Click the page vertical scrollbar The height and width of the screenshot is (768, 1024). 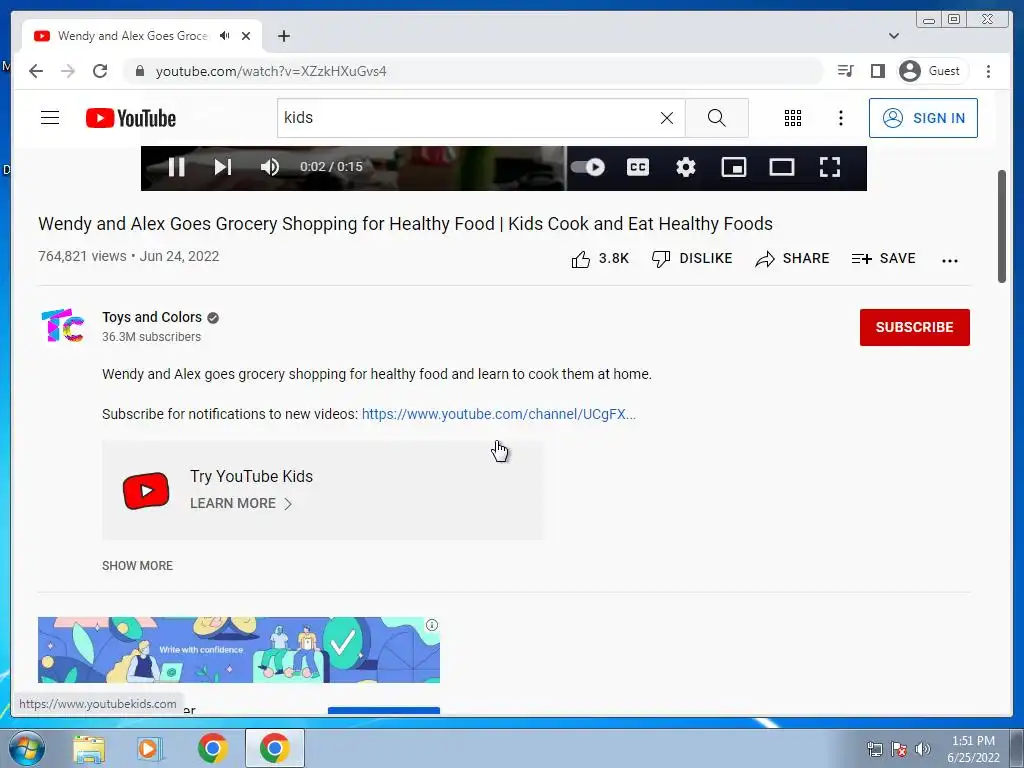pyautogui.click(x=1002, y=227)
